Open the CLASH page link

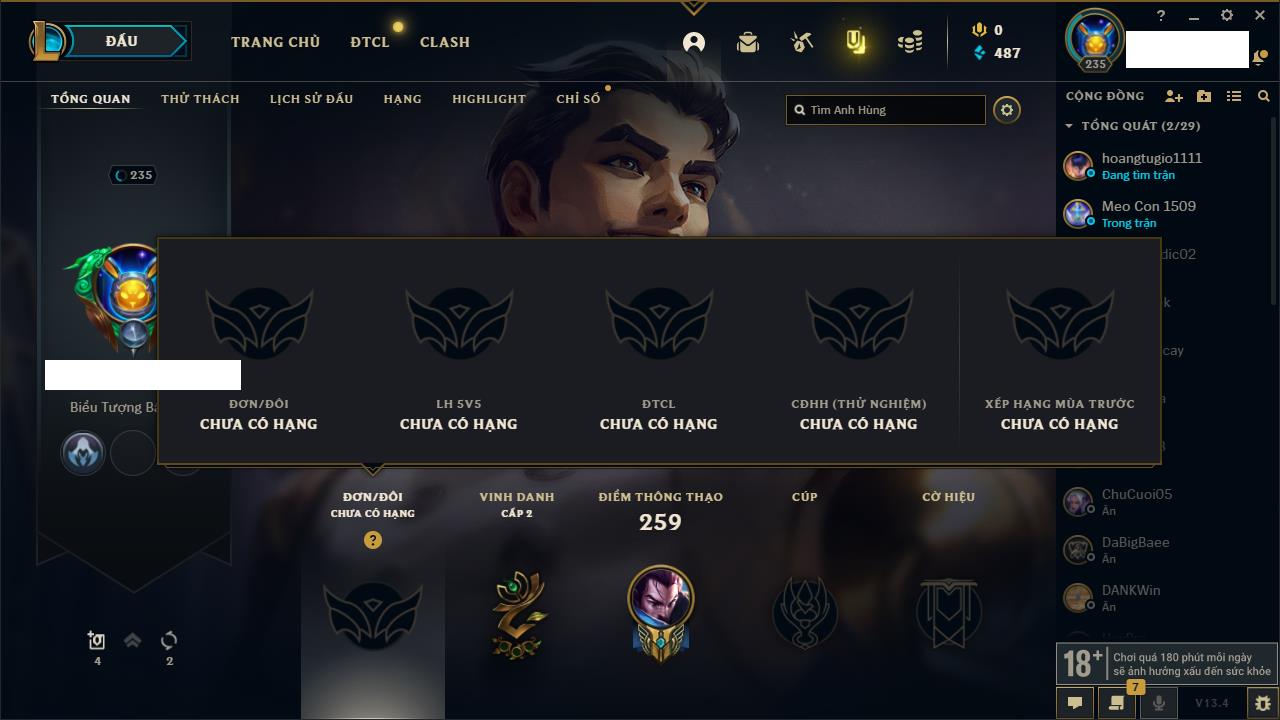pyautogui.click(x=445, y=42)
